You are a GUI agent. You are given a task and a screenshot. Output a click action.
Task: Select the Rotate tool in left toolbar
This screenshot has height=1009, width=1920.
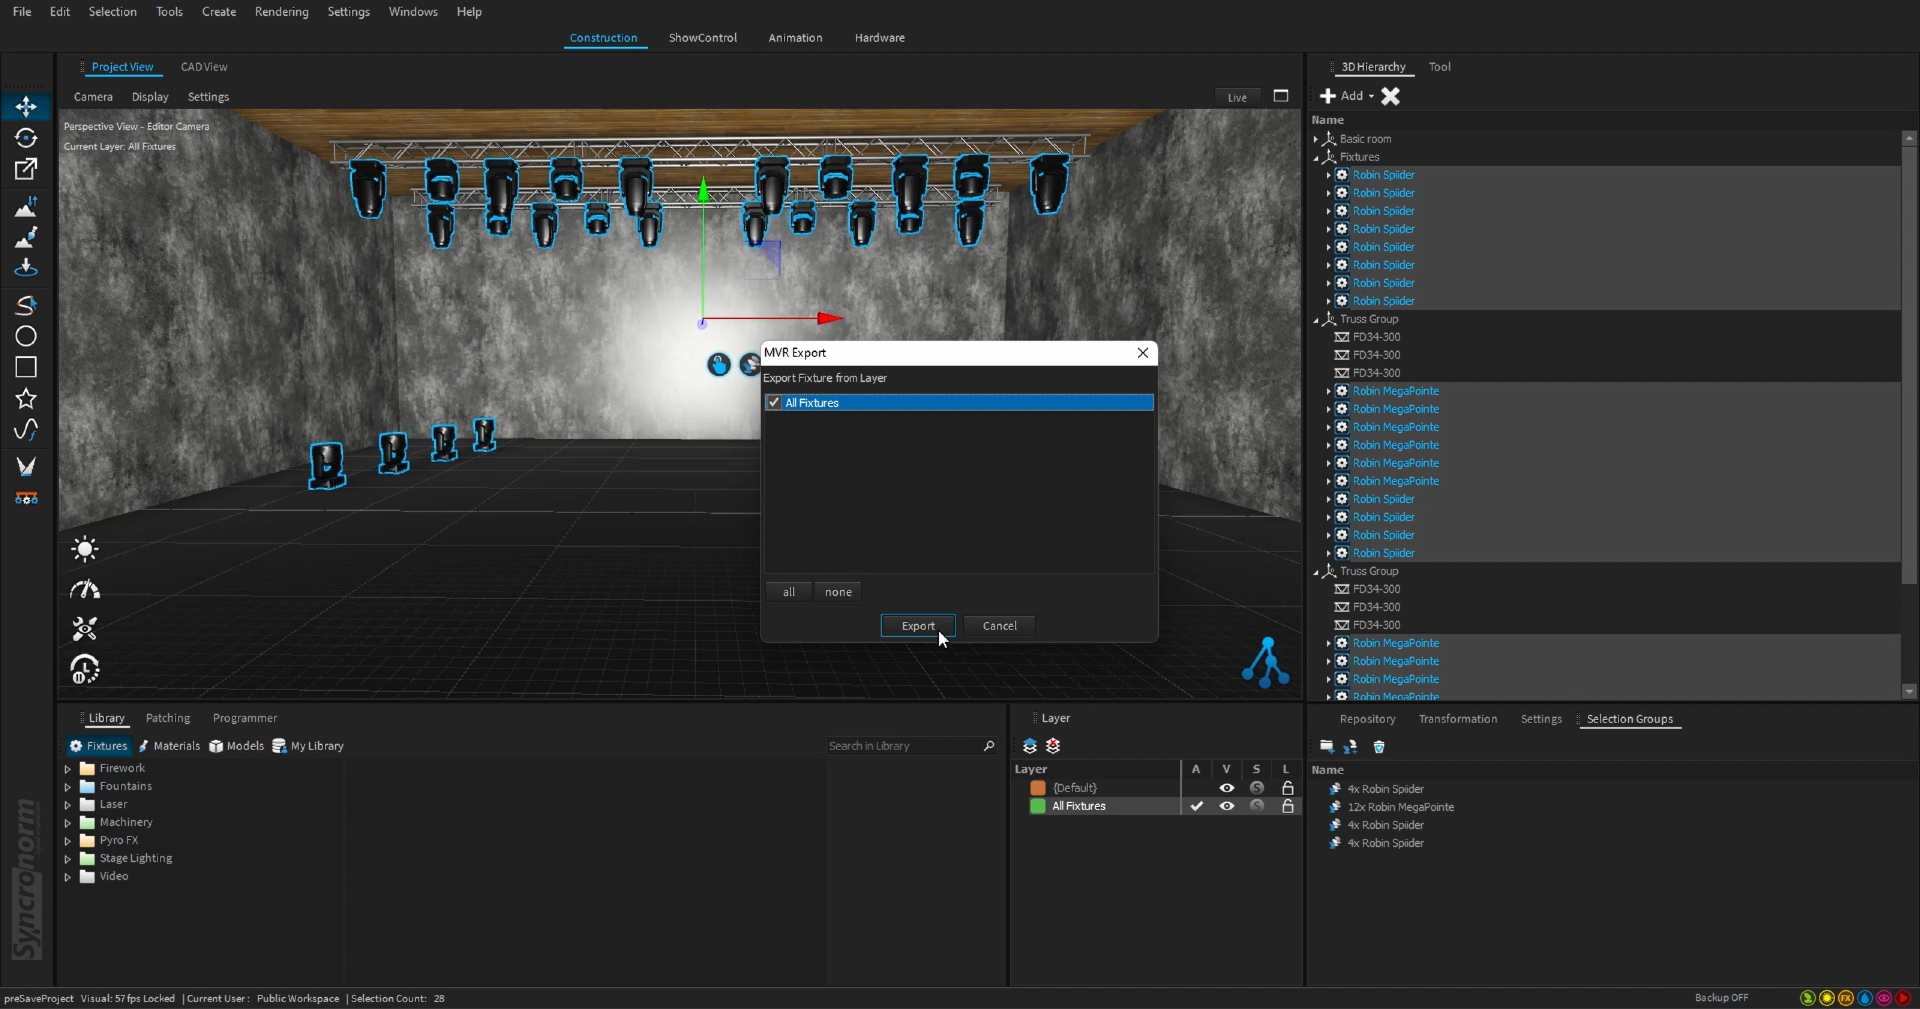[x=26, y=138]
